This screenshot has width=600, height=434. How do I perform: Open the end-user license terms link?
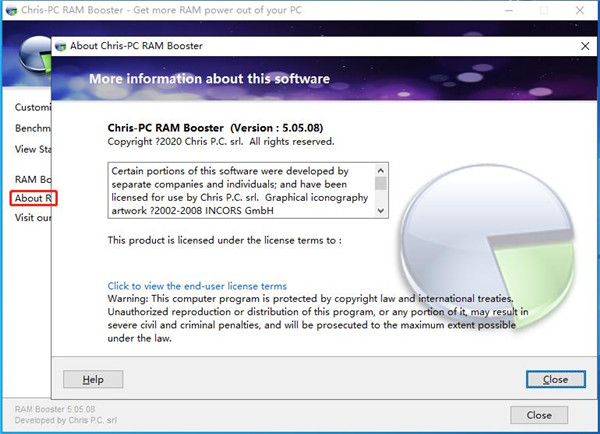click(197, 286)
